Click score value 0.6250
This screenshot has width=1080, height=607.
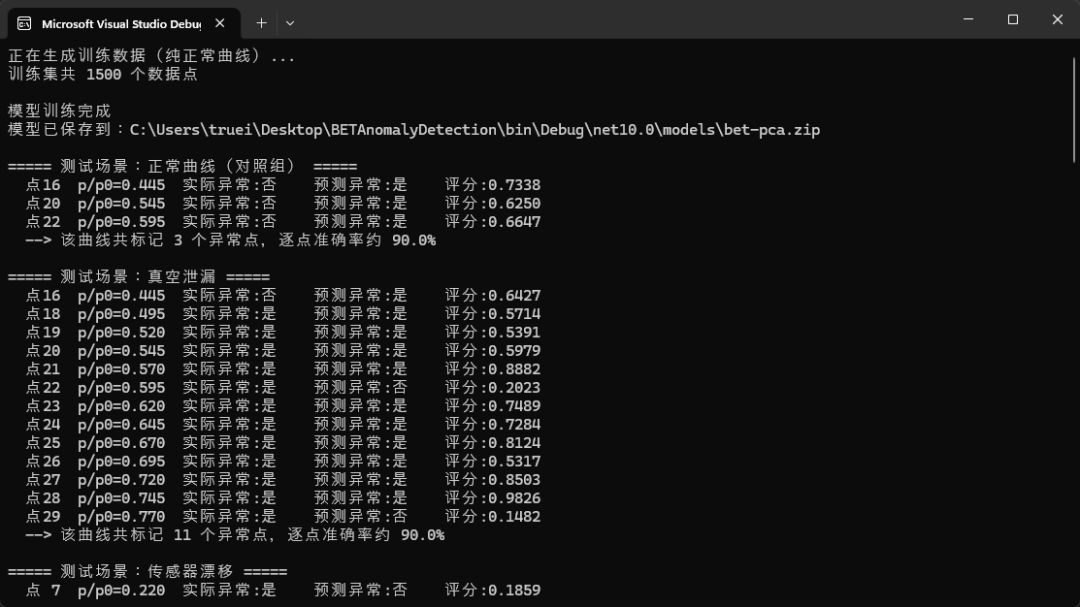pos(514,203)
